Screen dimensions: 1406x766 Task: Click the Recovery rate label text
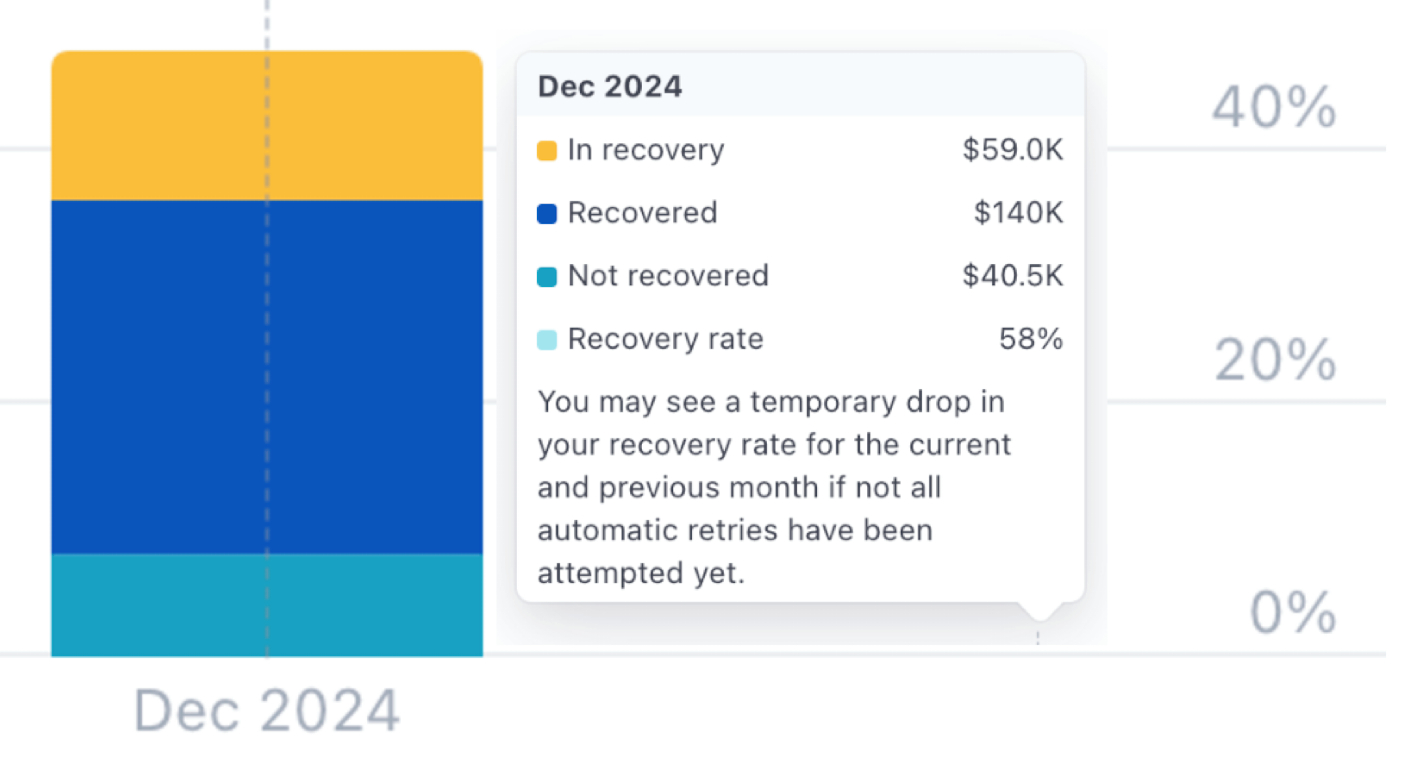click(x=666, y=339)
